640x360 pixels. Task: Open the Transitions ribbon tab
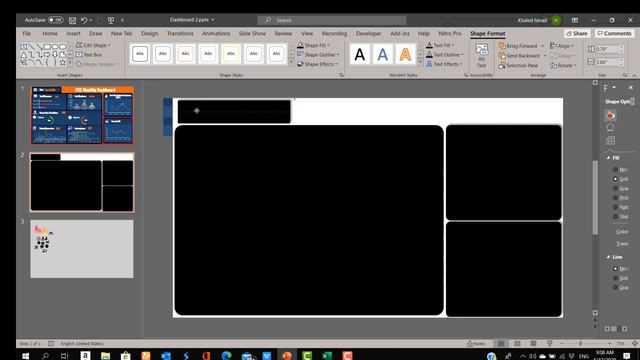[x=180, y=33]
